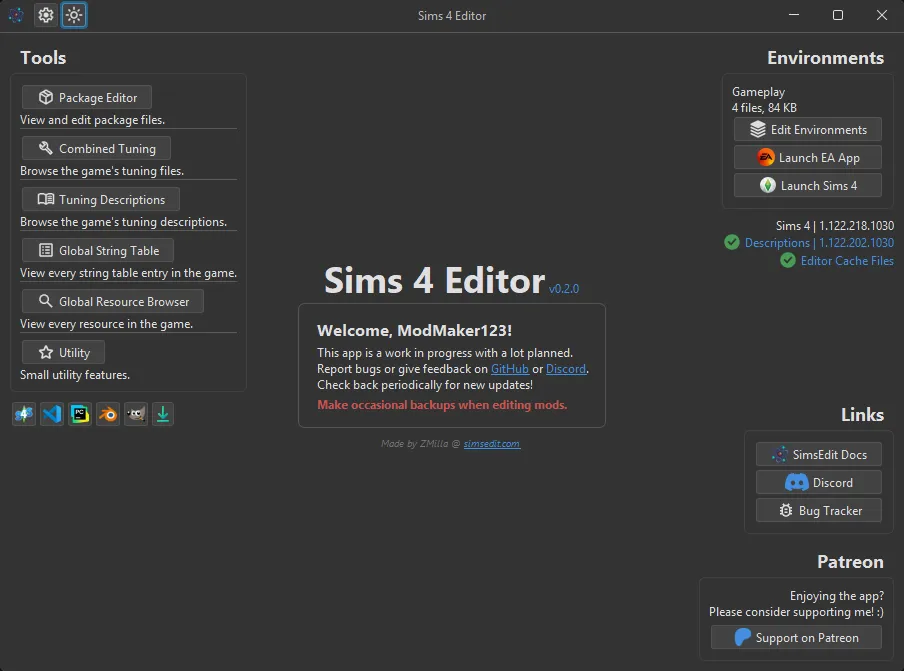
Task: Click 'View every resource in the game.' text
Action: click(x=107, y=324)
